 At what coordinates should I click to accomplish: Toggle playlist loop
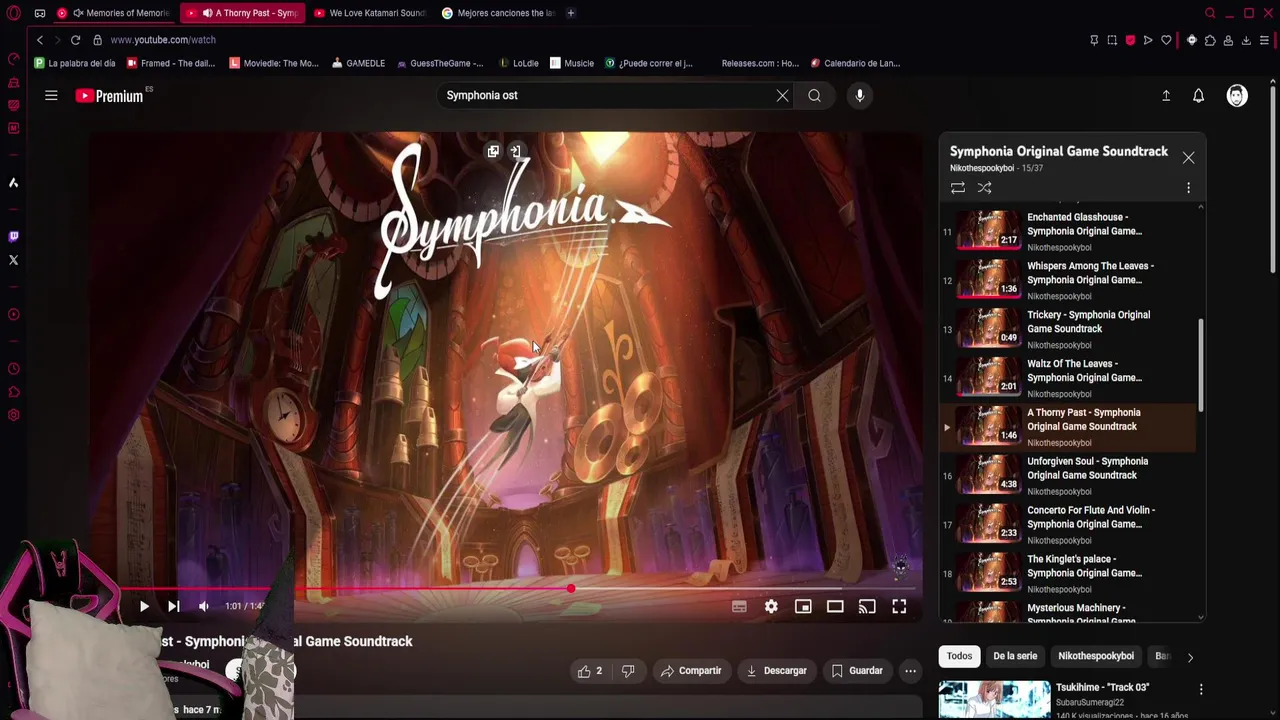957,188
